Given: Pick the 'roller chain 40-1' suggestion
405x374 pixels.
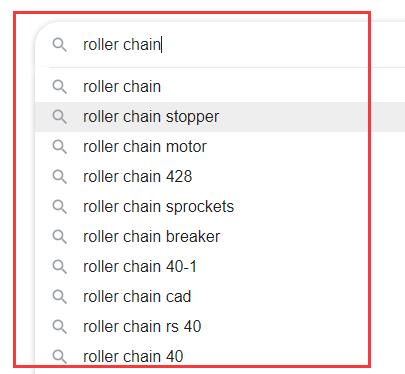Looking at the screenshot, I should point(220,267).
